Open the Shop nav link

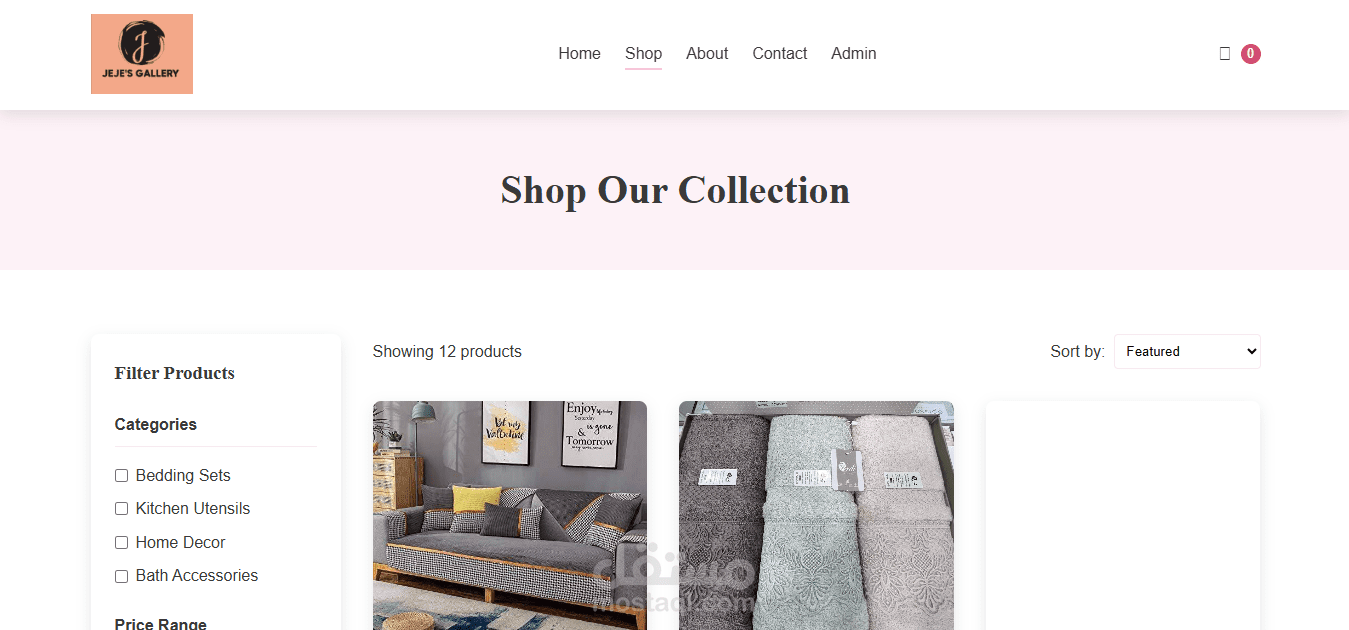pyautogui.click(x=643, y=54)
